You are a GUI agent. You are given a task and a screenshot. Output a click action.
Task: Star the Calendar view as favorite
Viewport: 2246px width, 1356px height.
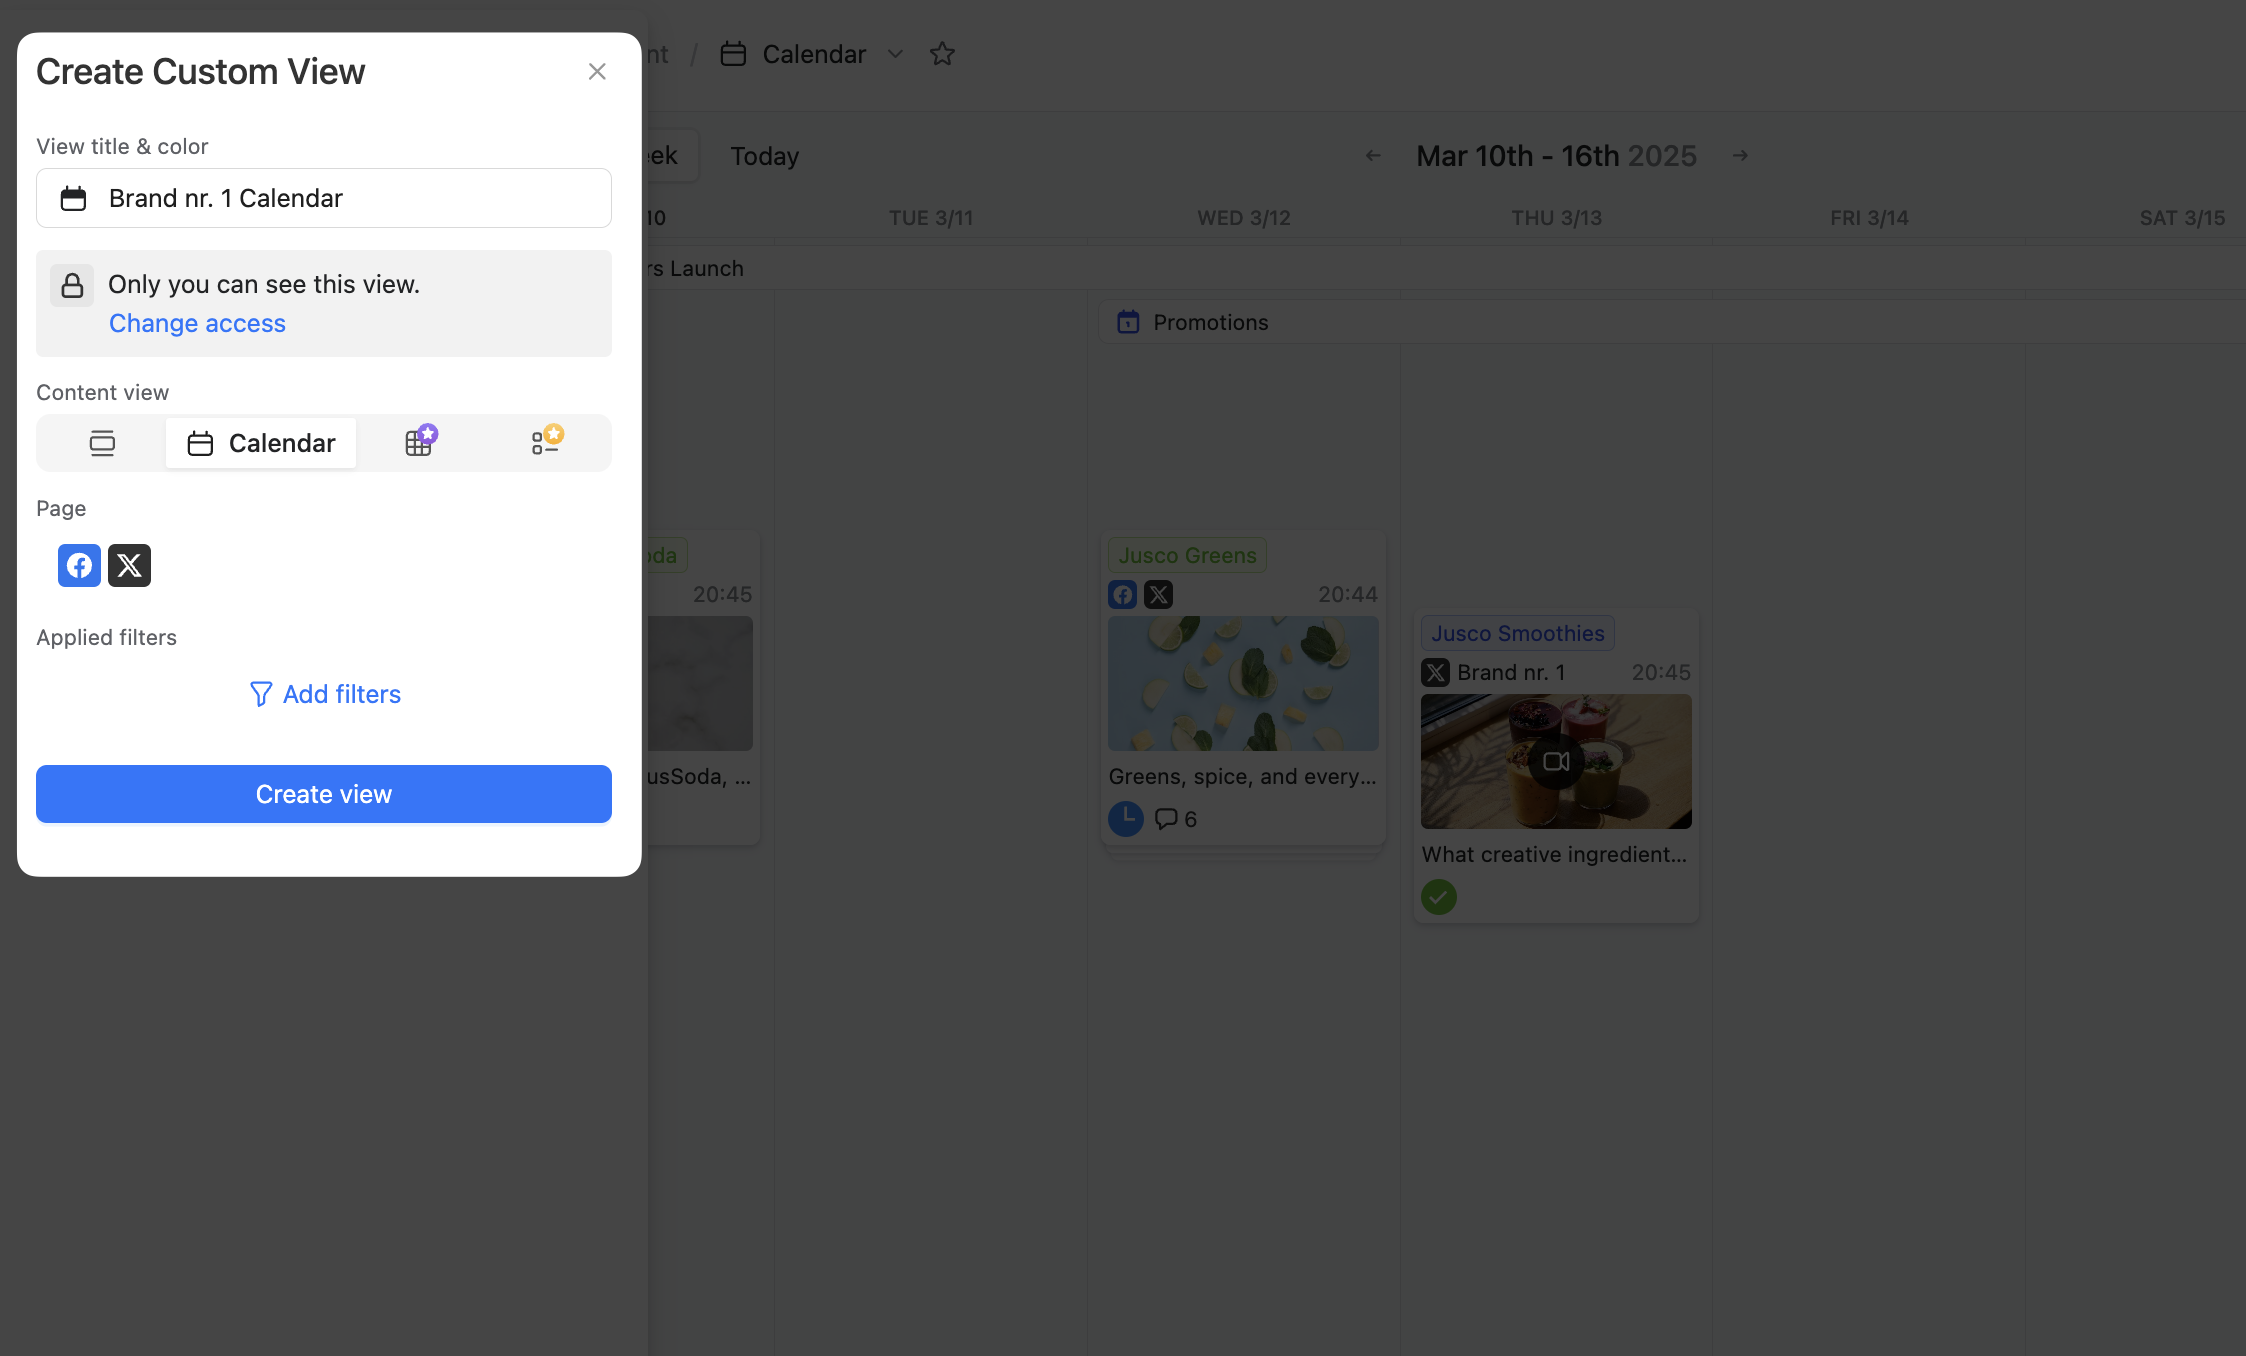(942, 54)
